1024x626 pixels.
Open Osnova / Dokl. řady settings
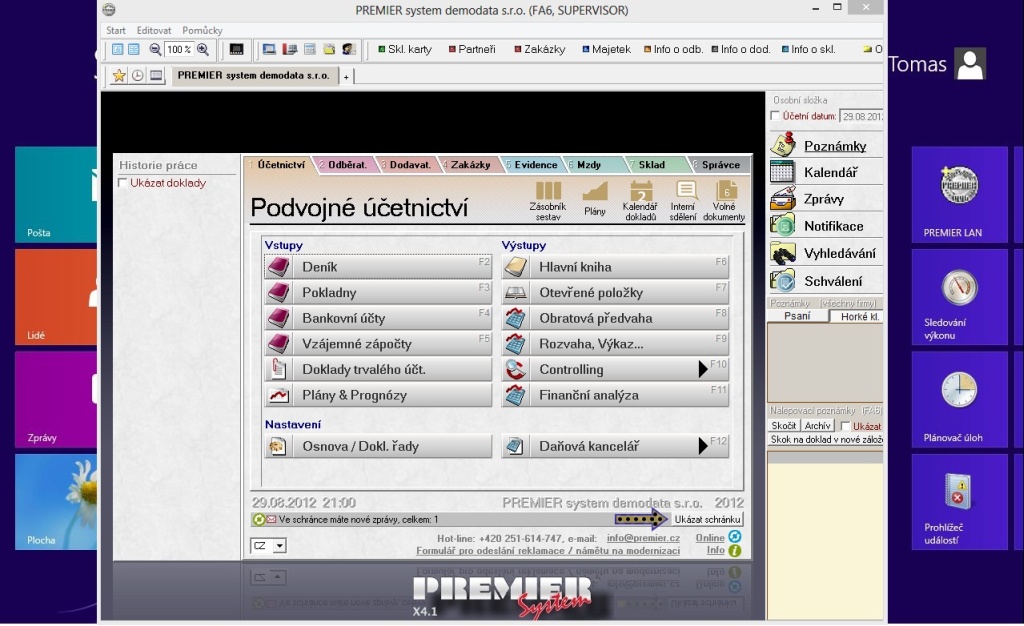point(378,446)
